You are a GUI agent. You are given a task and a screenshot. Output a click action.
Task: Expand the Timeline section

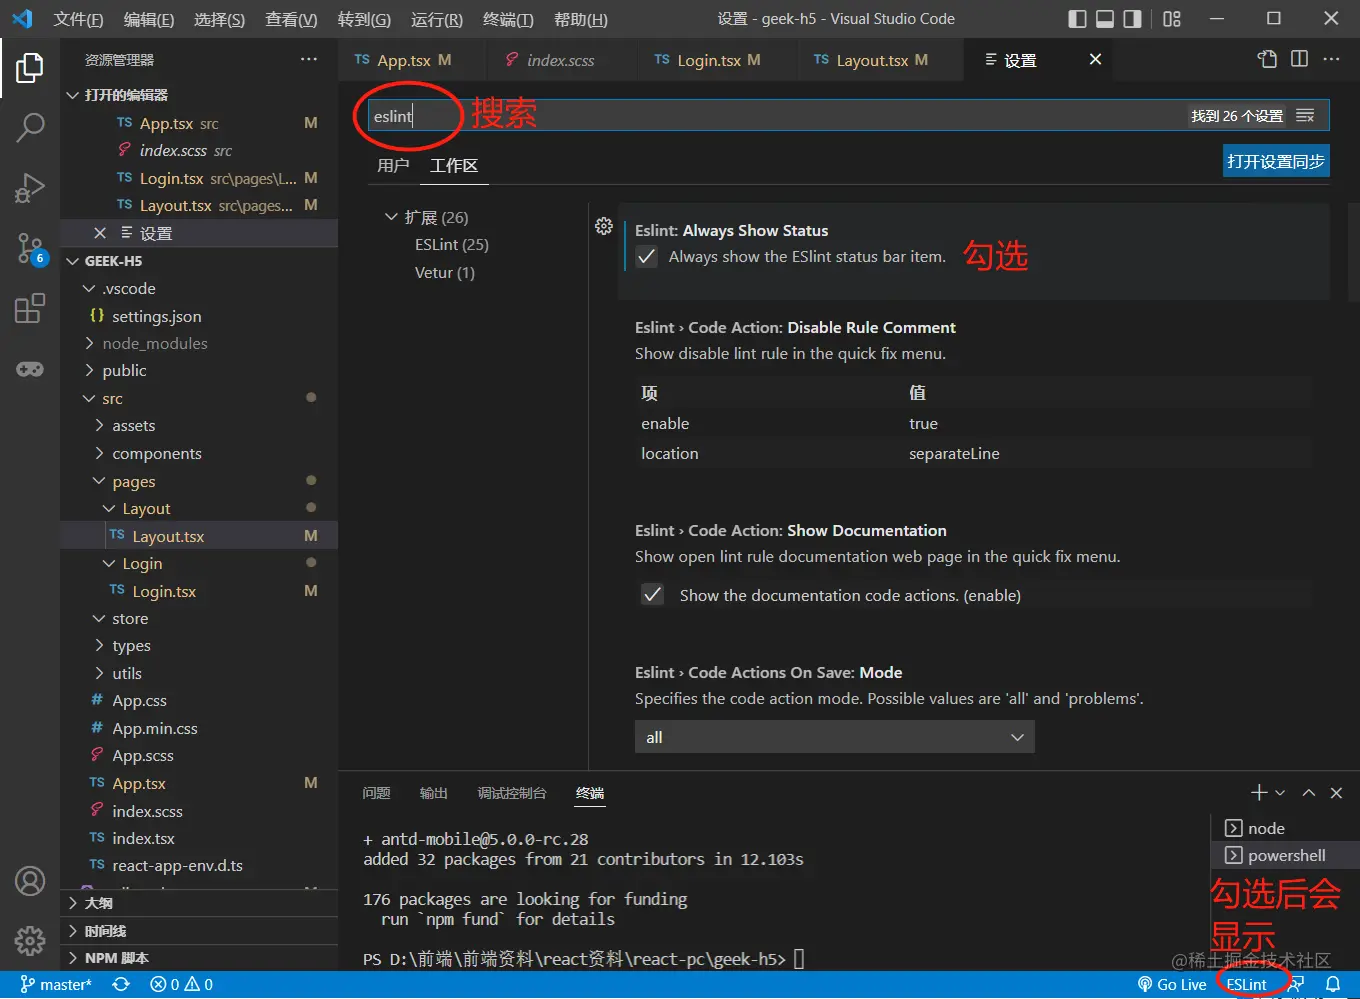199,931
